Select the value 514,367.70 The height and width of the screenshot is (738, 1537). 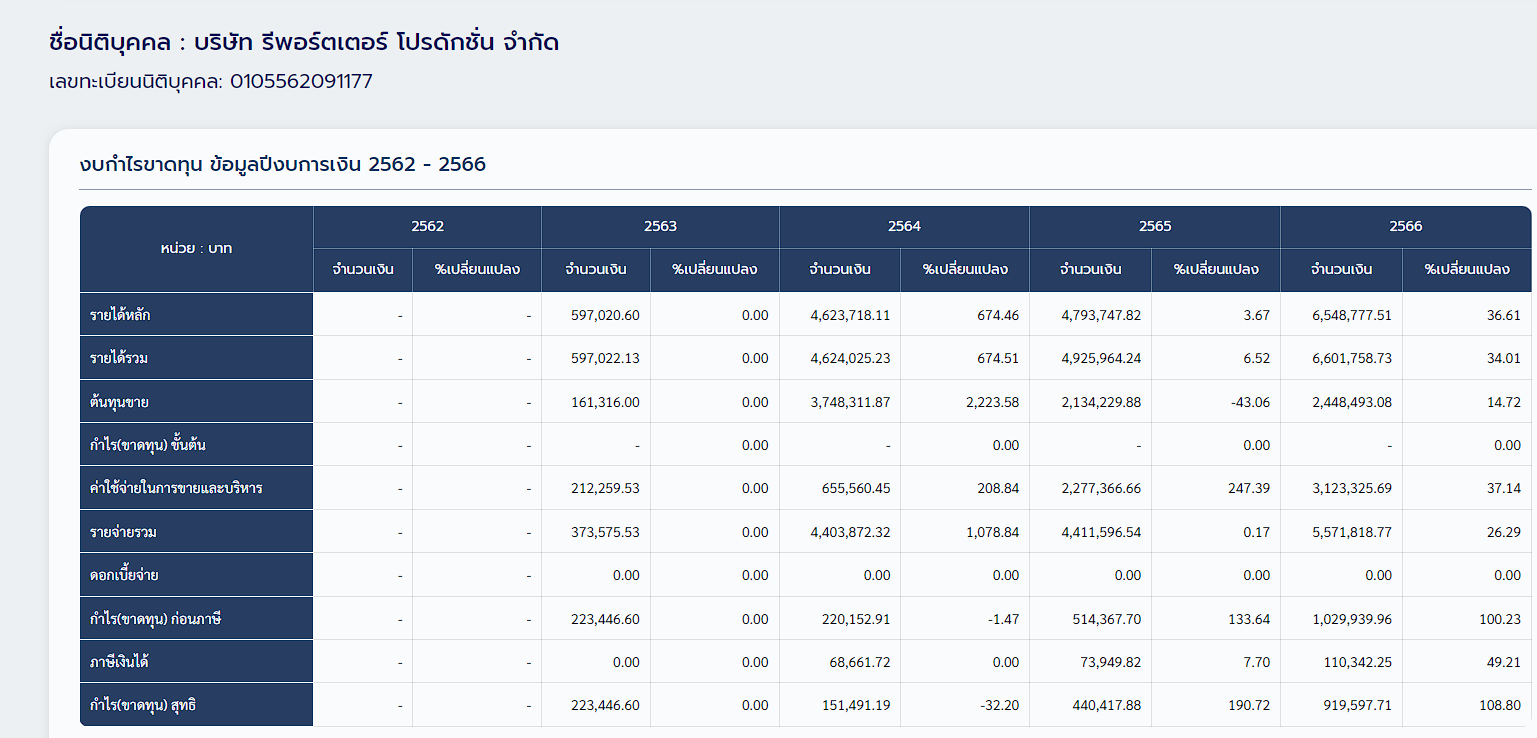point(1105,619)
